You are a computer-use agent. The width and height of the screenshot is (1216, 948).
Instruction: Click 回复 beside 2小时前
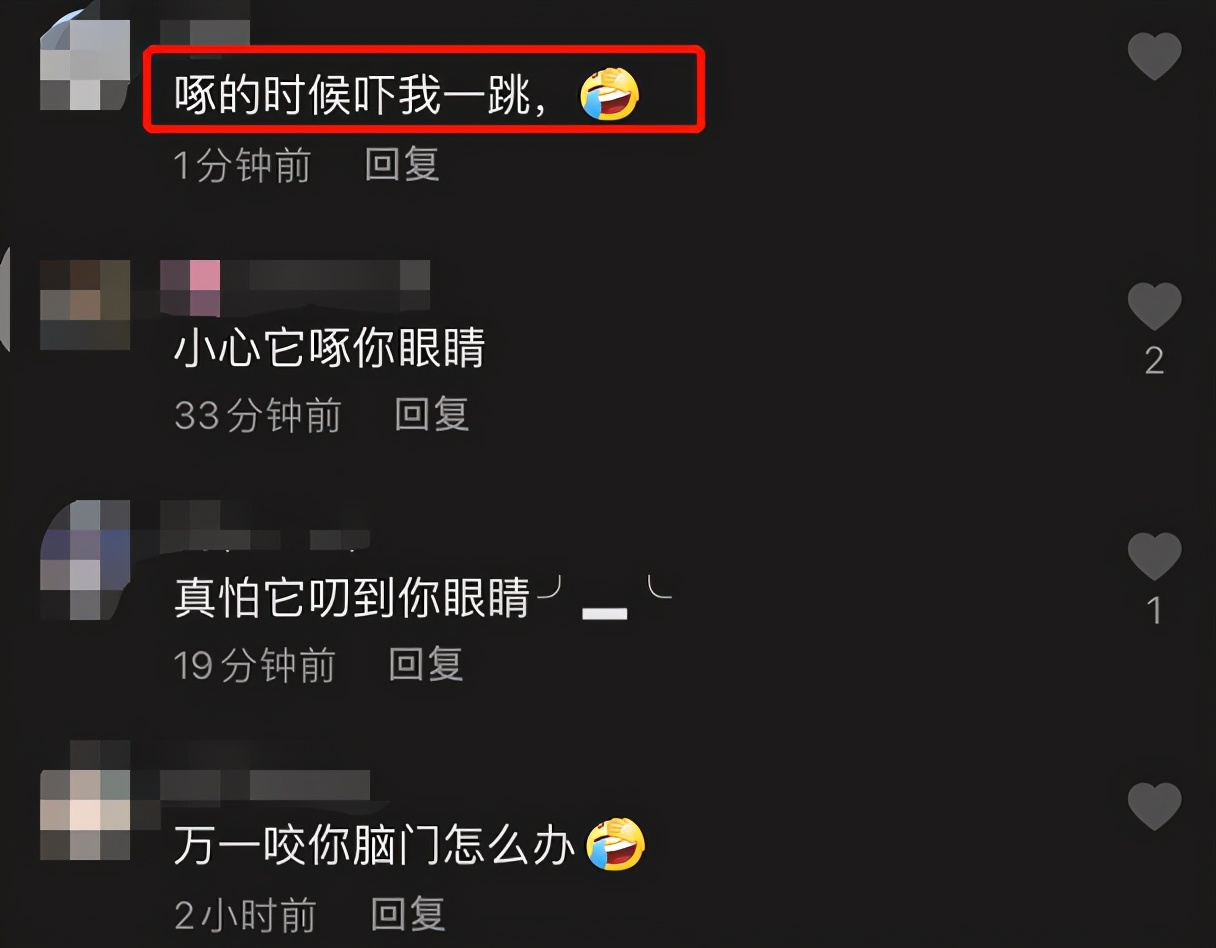[408, 915]
